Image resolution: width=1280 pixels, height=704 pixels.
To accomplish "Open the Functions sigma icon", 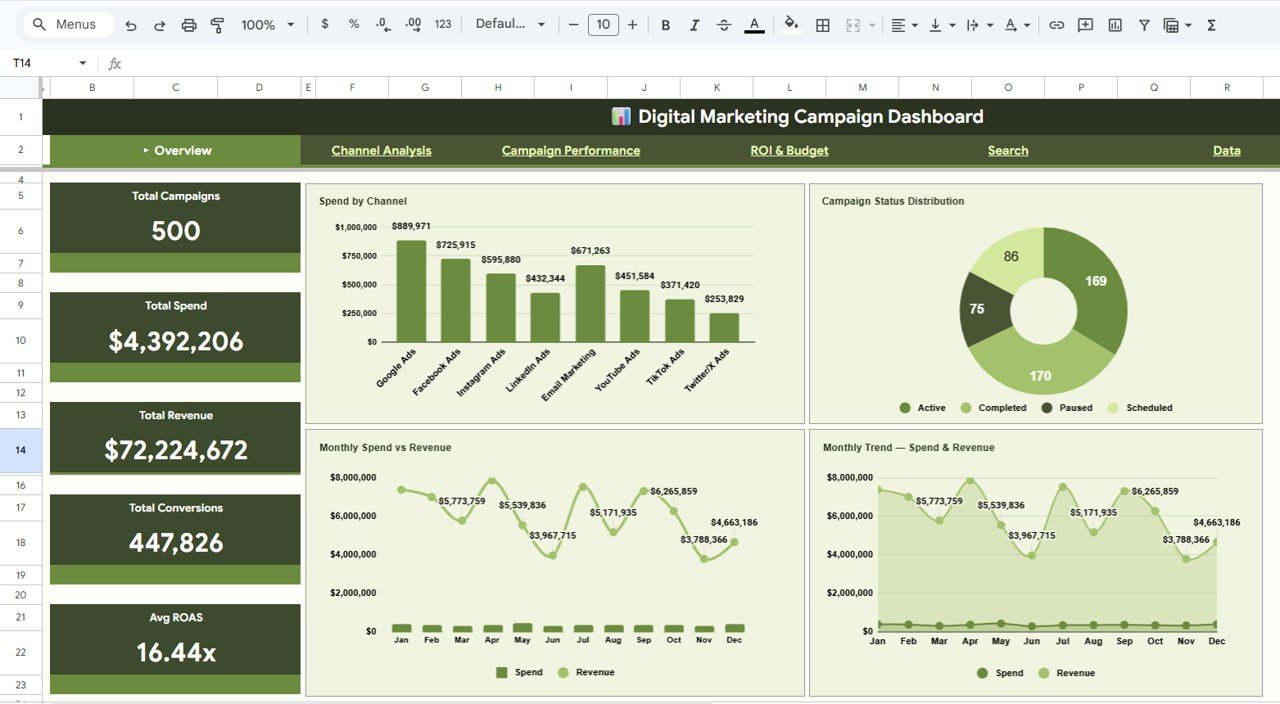I will pyautogui.click(x=1211, y=24).
